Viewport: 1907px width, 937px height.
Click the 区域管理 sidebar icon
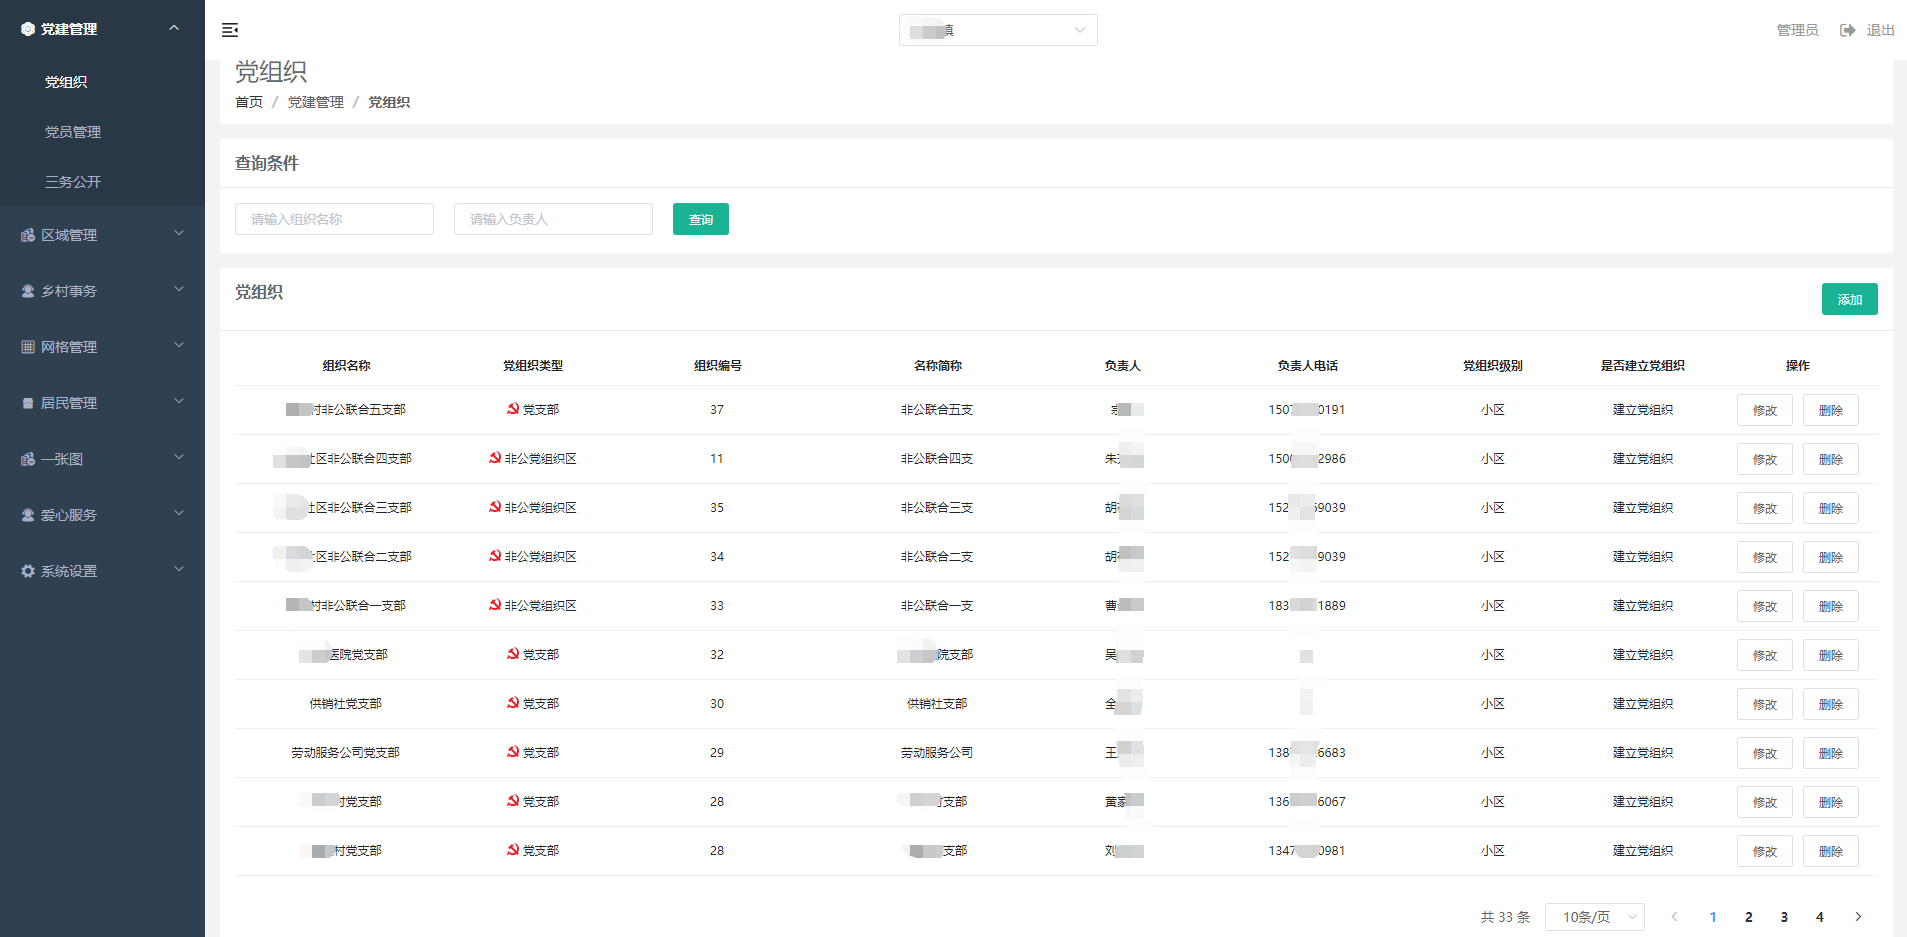click(x=28, y=235)
